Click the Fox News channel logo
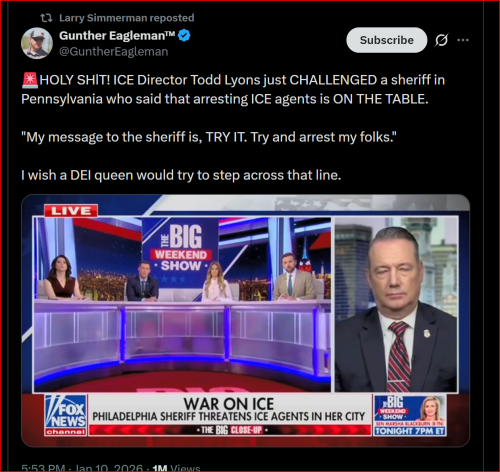The width and height of the screenshot is (500, 472). click(x=66, y=415)
